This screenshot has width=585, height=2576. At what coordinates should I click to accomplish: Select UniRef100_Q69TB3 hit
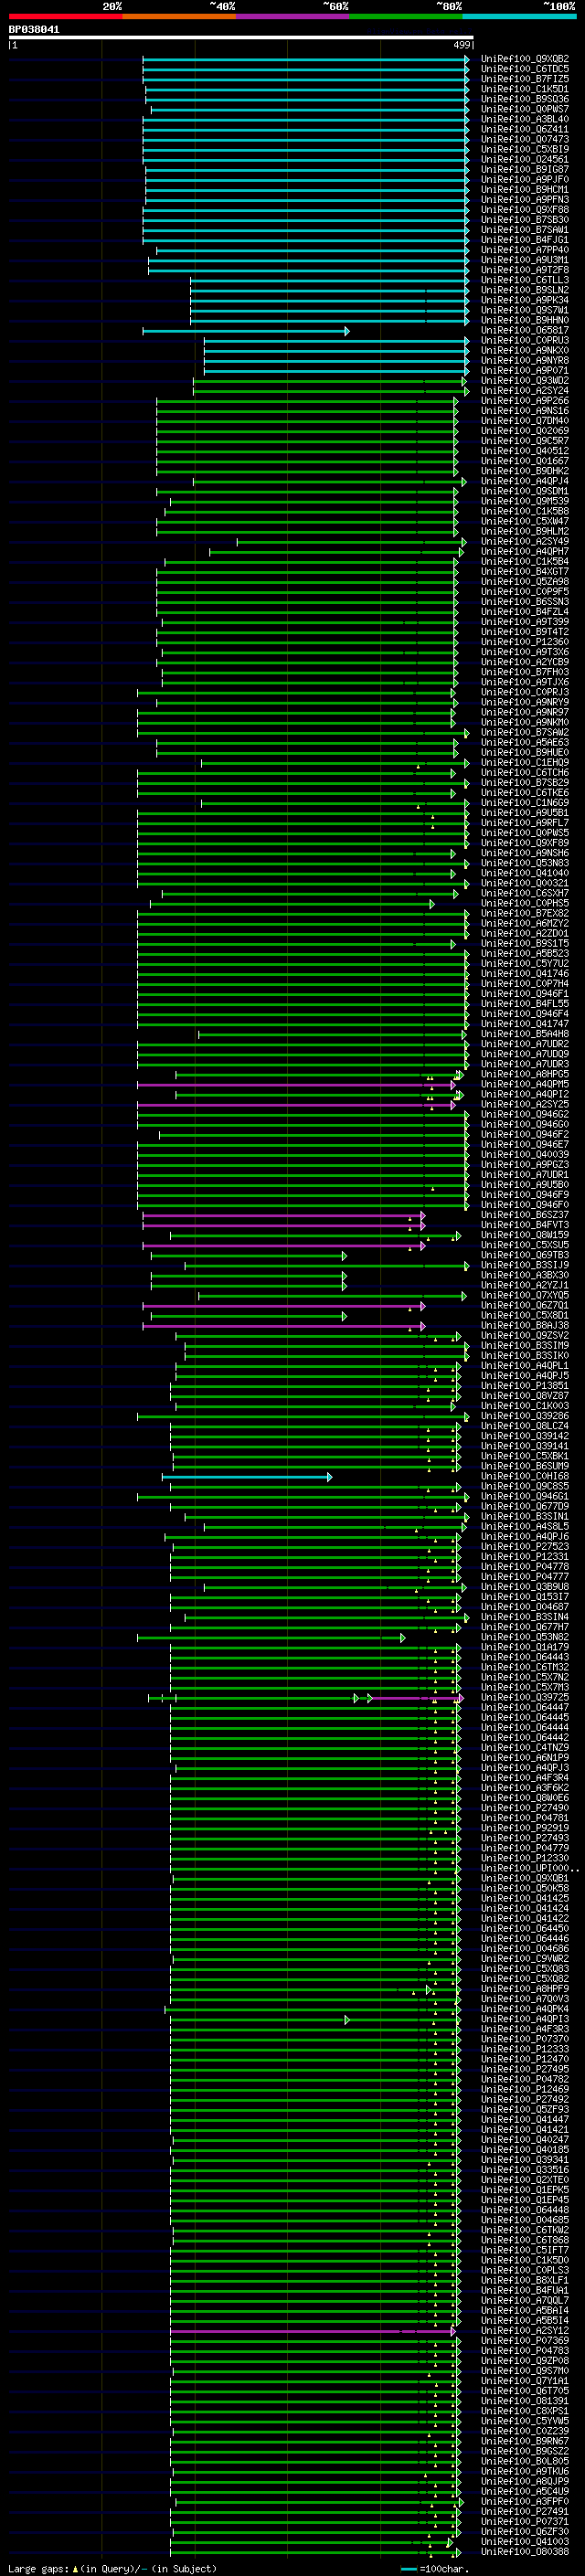tap(524, 1255)
